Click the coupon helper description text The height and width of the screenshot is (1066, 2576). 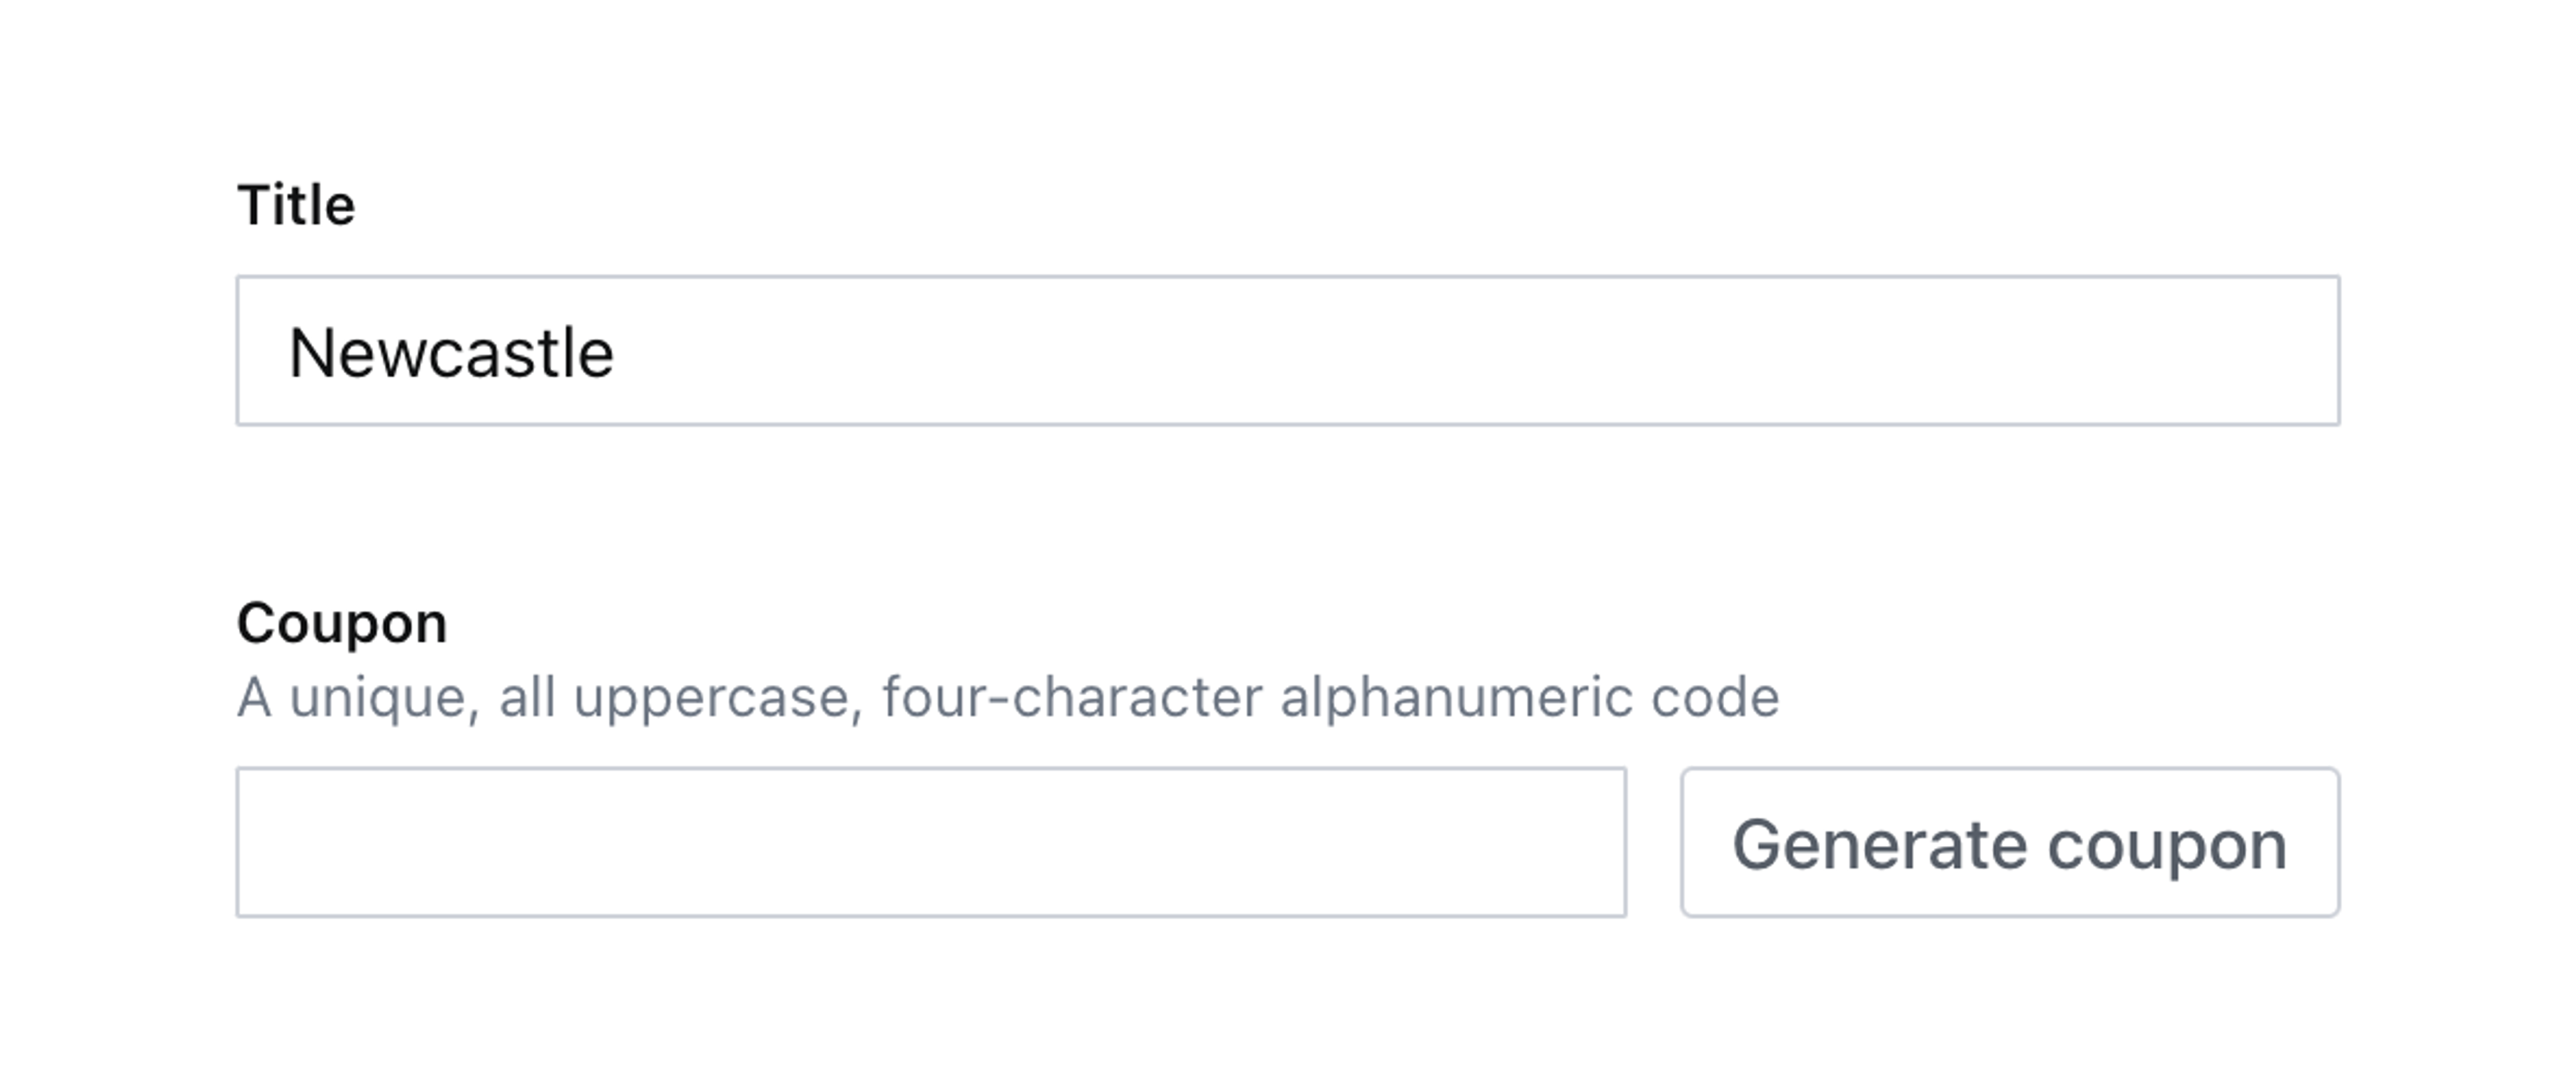1007,697
